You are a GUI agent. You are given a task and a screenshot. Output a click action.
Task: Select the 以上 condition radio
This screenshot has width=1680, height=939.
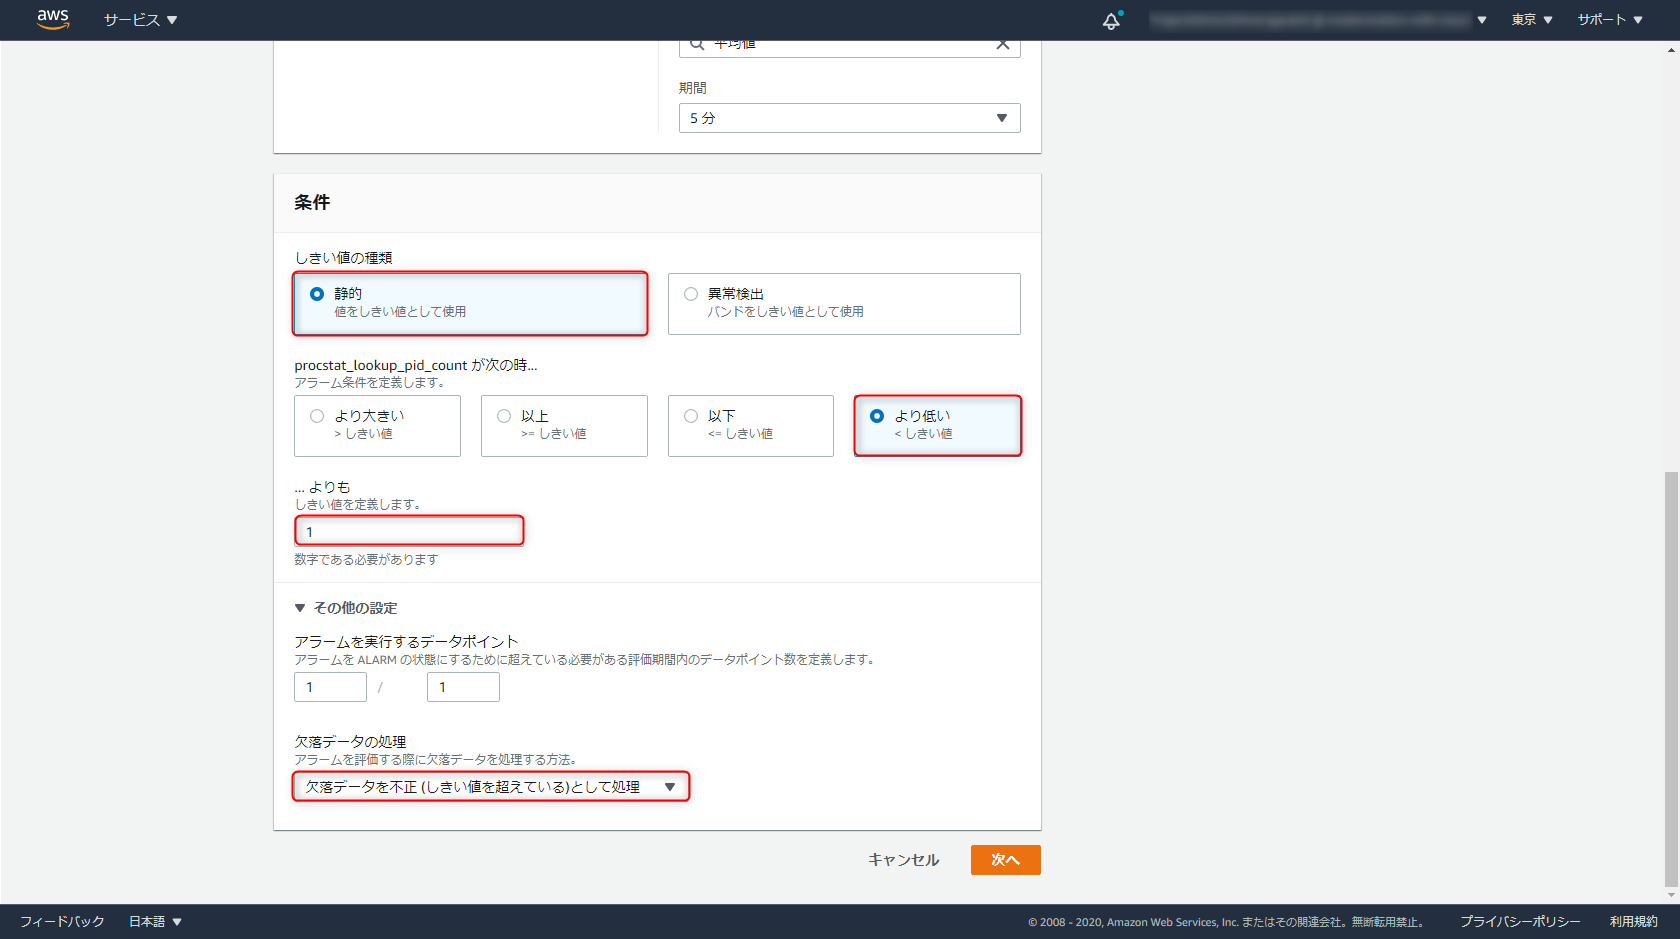click(x=504, y=416)
